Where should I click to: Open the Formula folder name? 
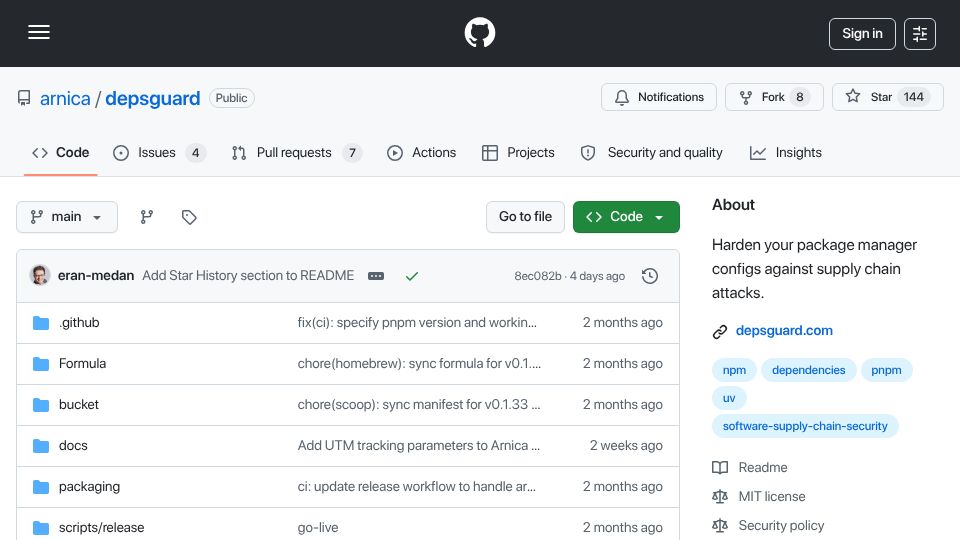(82, 364)
